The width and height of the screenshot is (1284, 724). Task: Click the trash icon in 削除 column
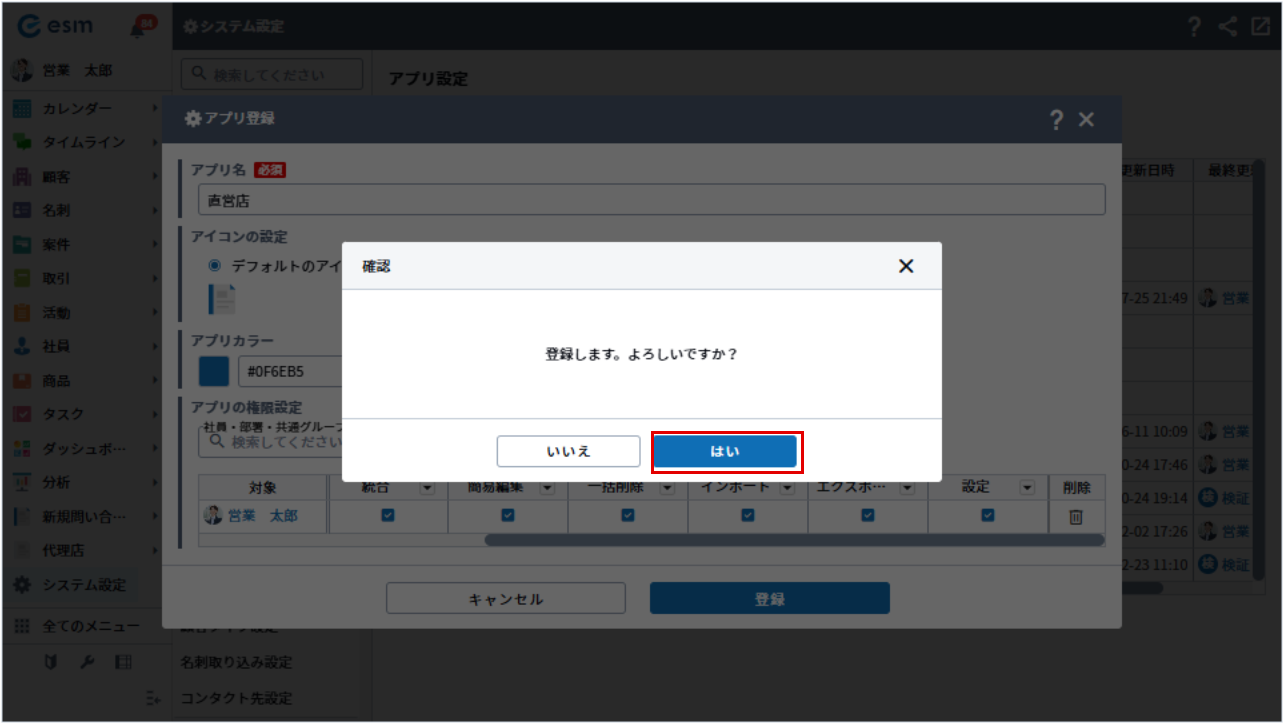pyautogui.click(x=1076, y=516)
